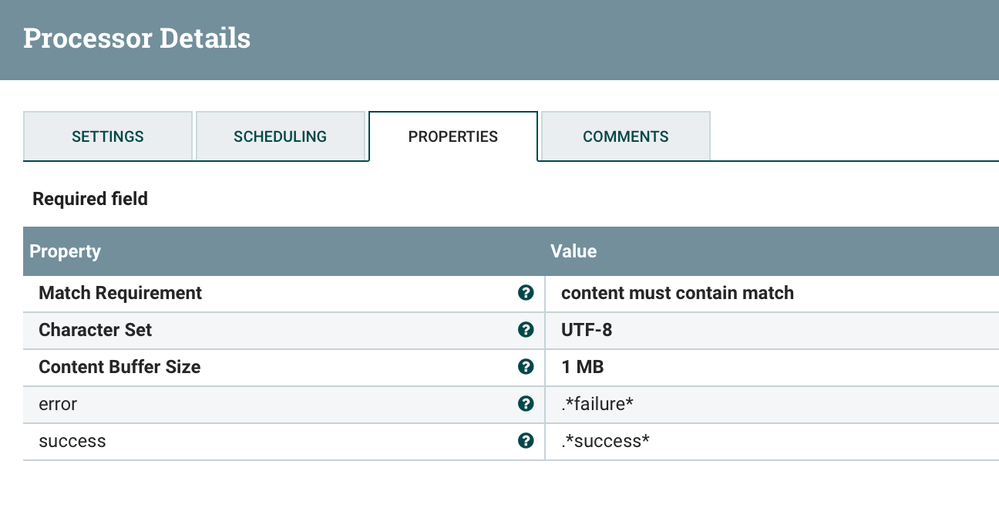999x518 pixels.
Task: Click the Property column header
Action: click(x=65, y=251)
